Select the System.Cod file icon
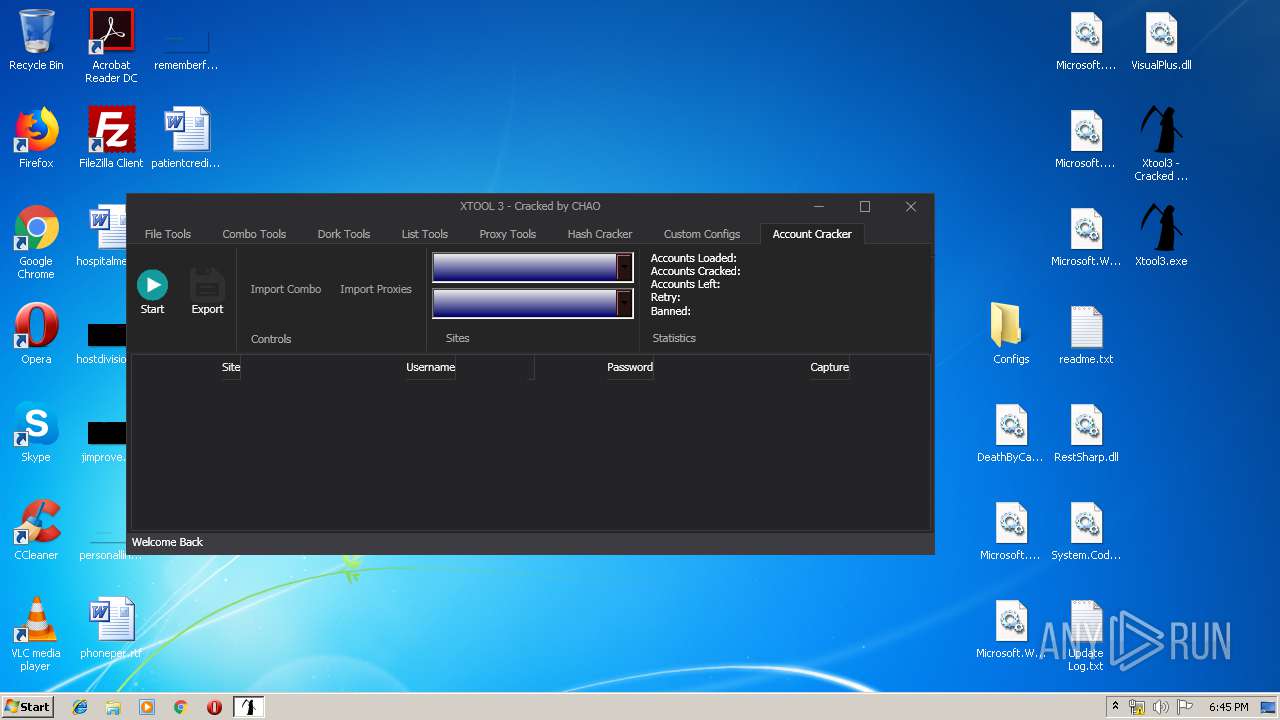Image resolution: width=1280 pixels, height=720 pixels. tap(1086, 530)
